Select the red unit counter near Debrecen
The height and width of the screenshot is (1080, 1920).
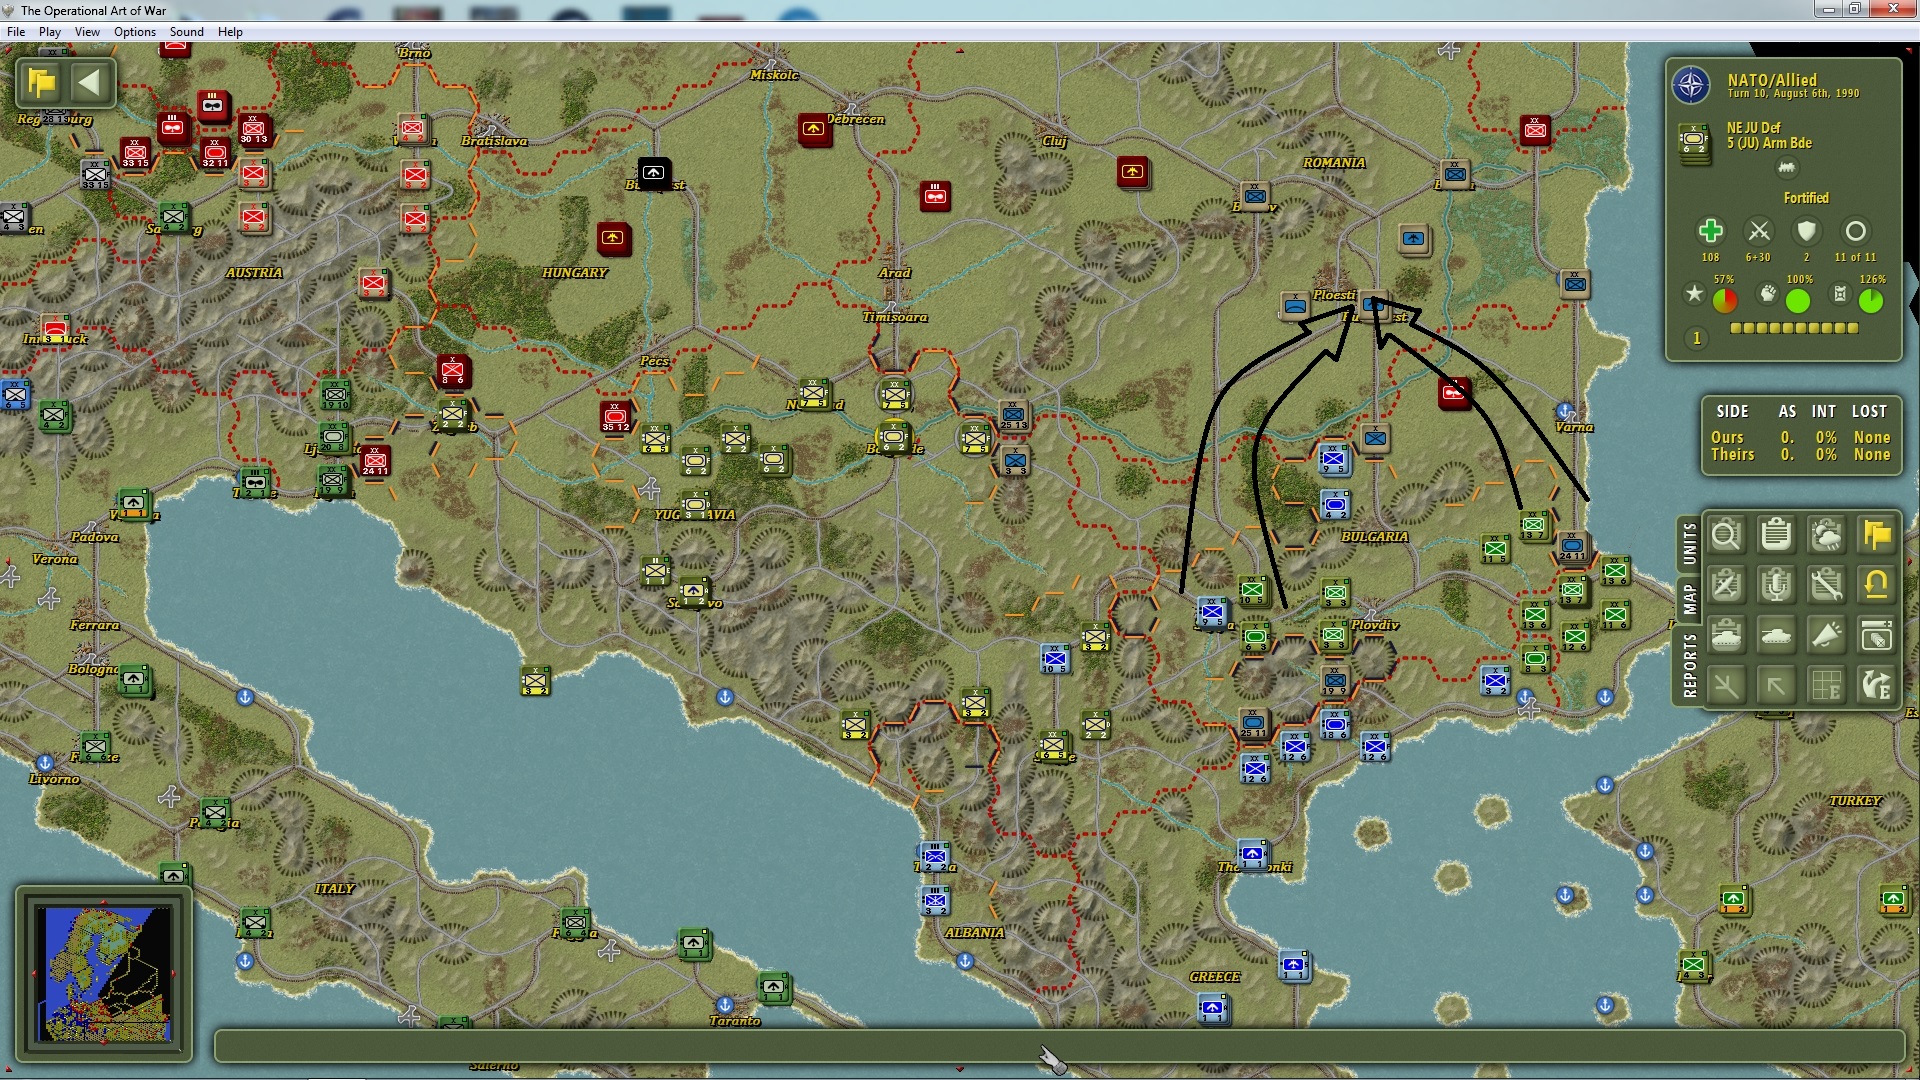point(814,129)
